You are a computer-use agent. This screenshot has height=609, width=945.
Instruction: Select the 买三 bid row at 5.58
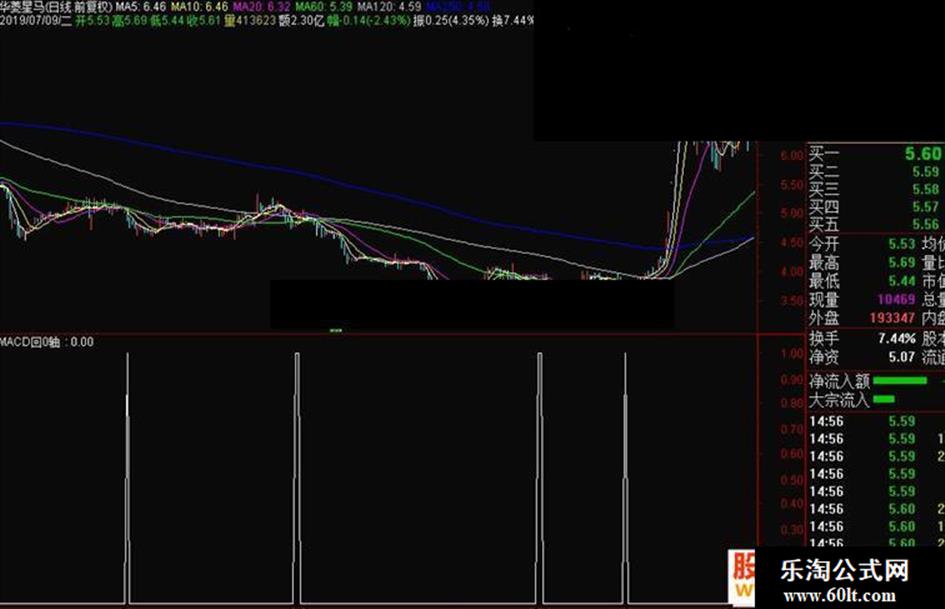(x=876, y=189)
